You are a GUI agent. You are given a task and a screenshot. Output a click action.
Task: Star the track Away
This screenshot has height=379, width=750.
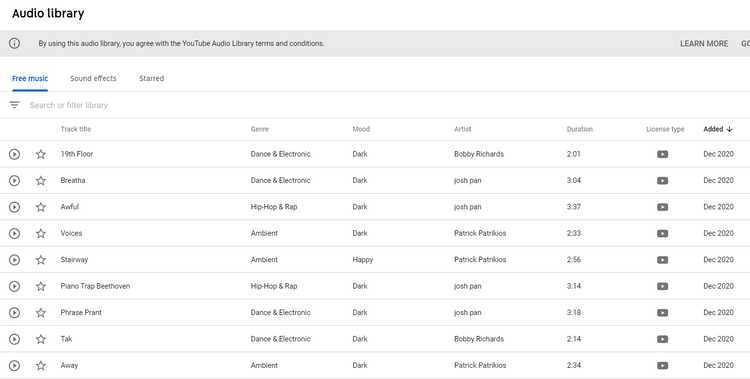(x=41, y=365)
